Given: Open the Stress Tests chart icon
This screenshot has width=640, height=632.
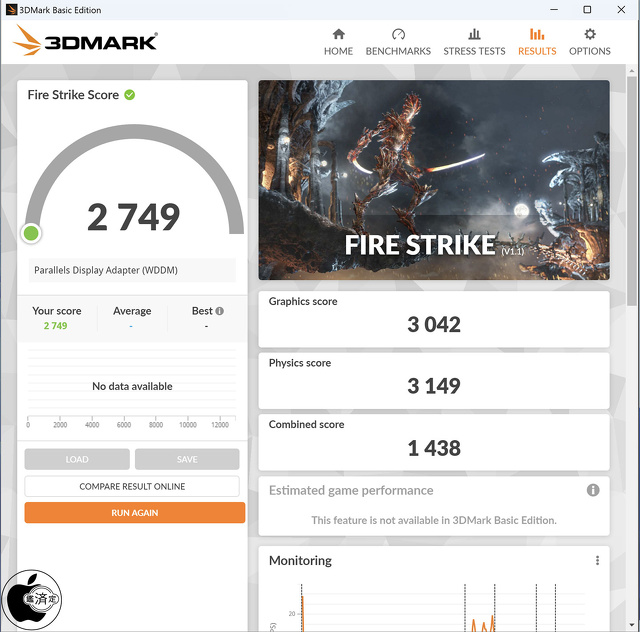Looking at the screenshot, I should pyautogui.click(x=474, y=34).
